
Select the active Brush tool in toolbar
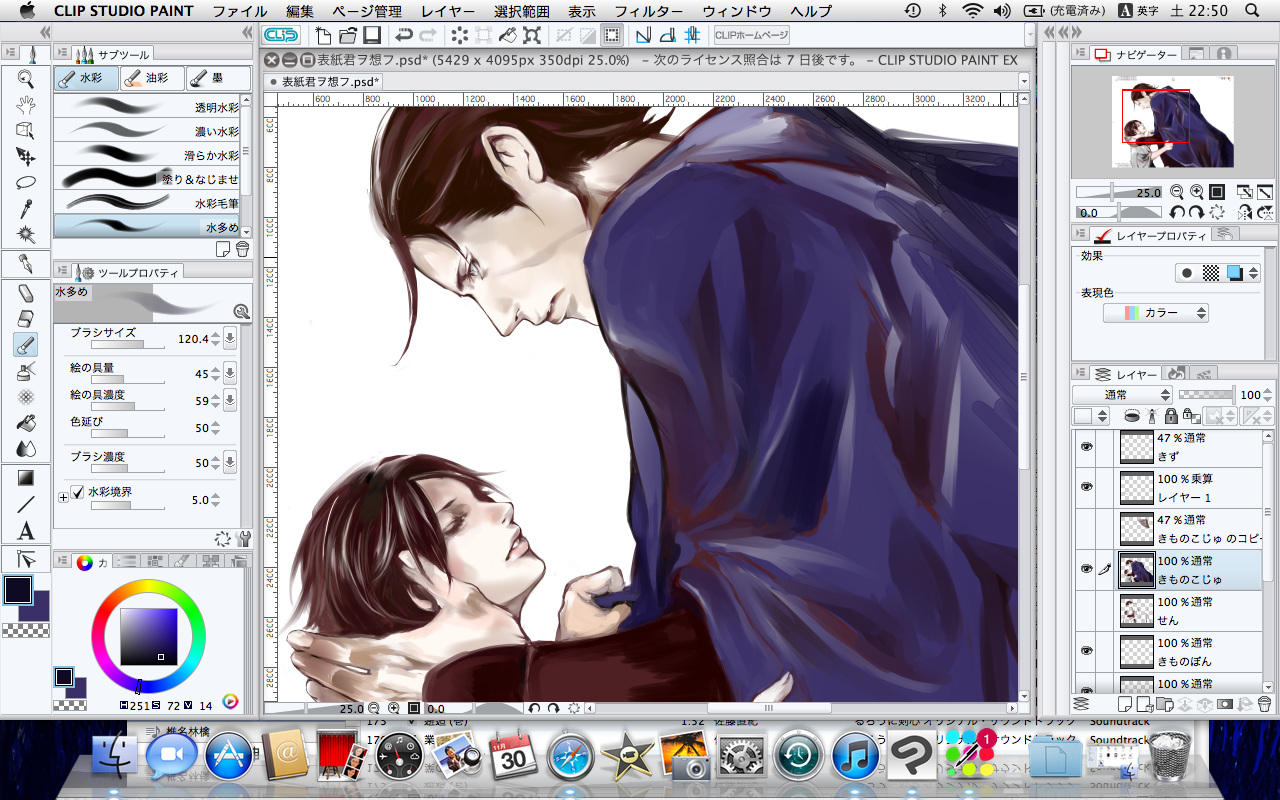point(26,345)
